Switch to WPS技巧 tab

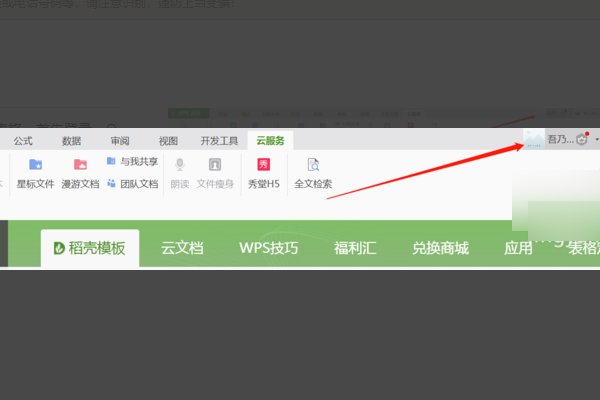point(269,248)
